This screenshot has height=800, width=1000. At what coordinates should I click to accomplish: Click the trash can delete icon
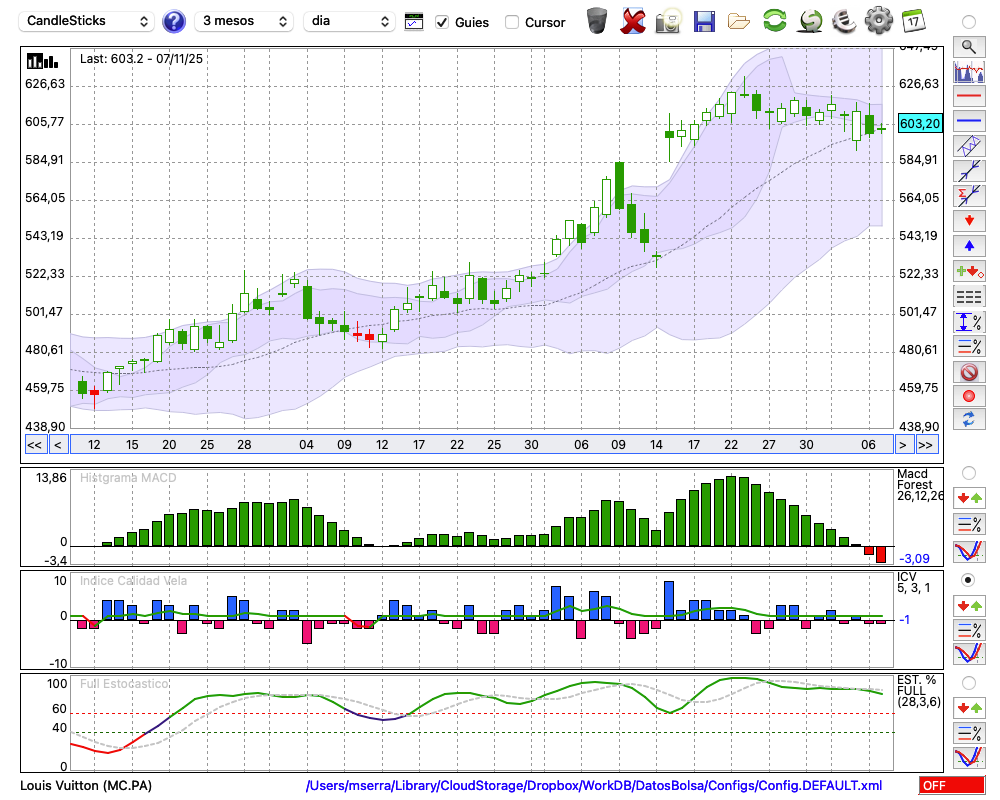pos(597,21)
